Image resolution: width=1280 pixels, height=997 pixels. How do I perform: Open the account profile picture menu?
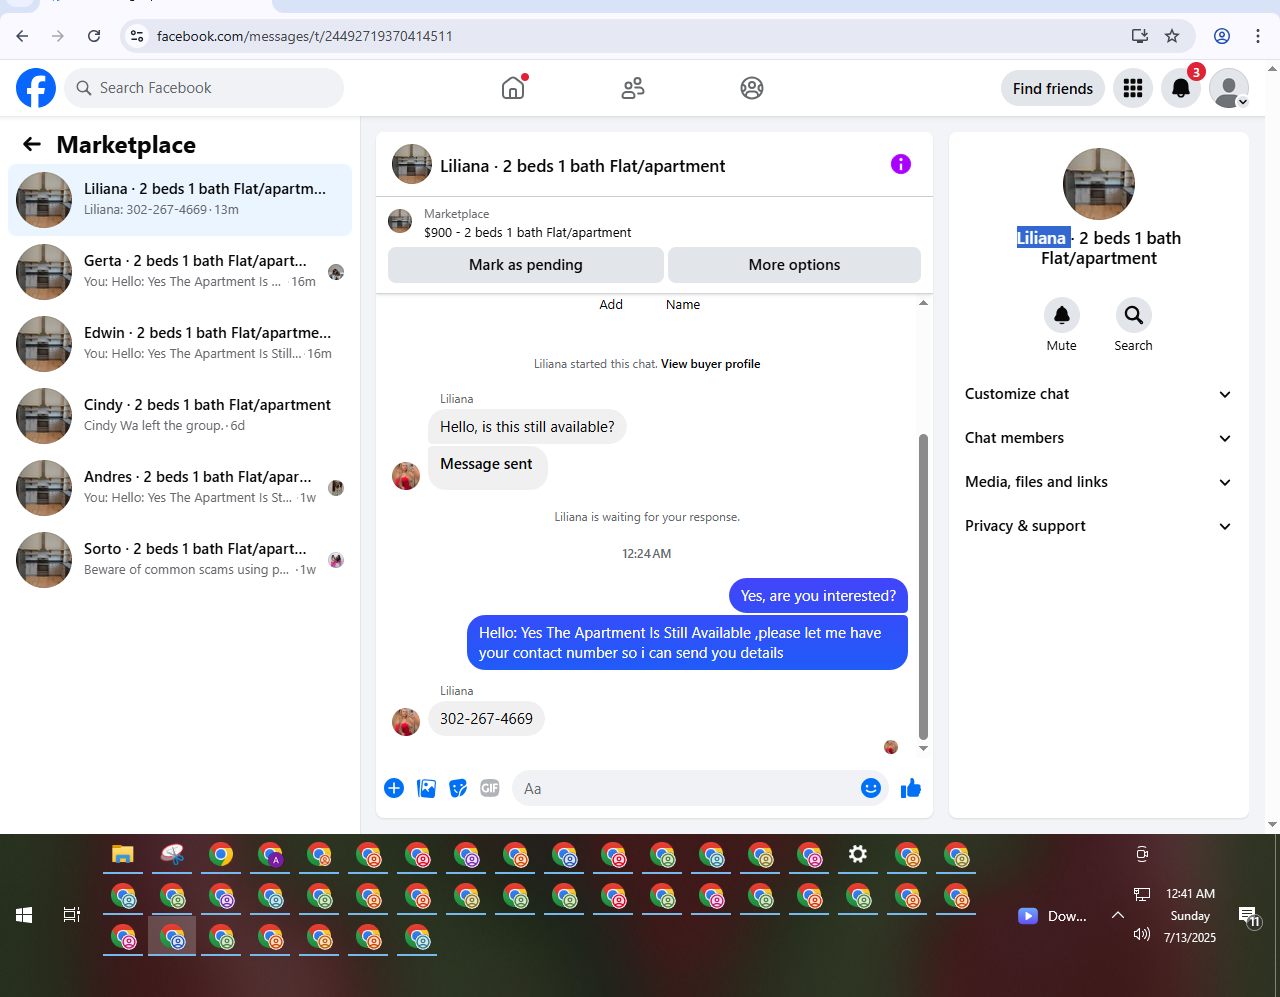(x=1229, y=88)
